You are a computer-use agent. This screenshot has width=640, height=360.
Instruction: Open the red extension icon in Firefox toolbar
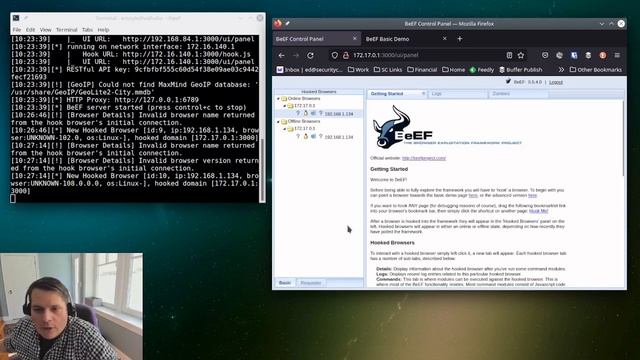click(603, 55)
